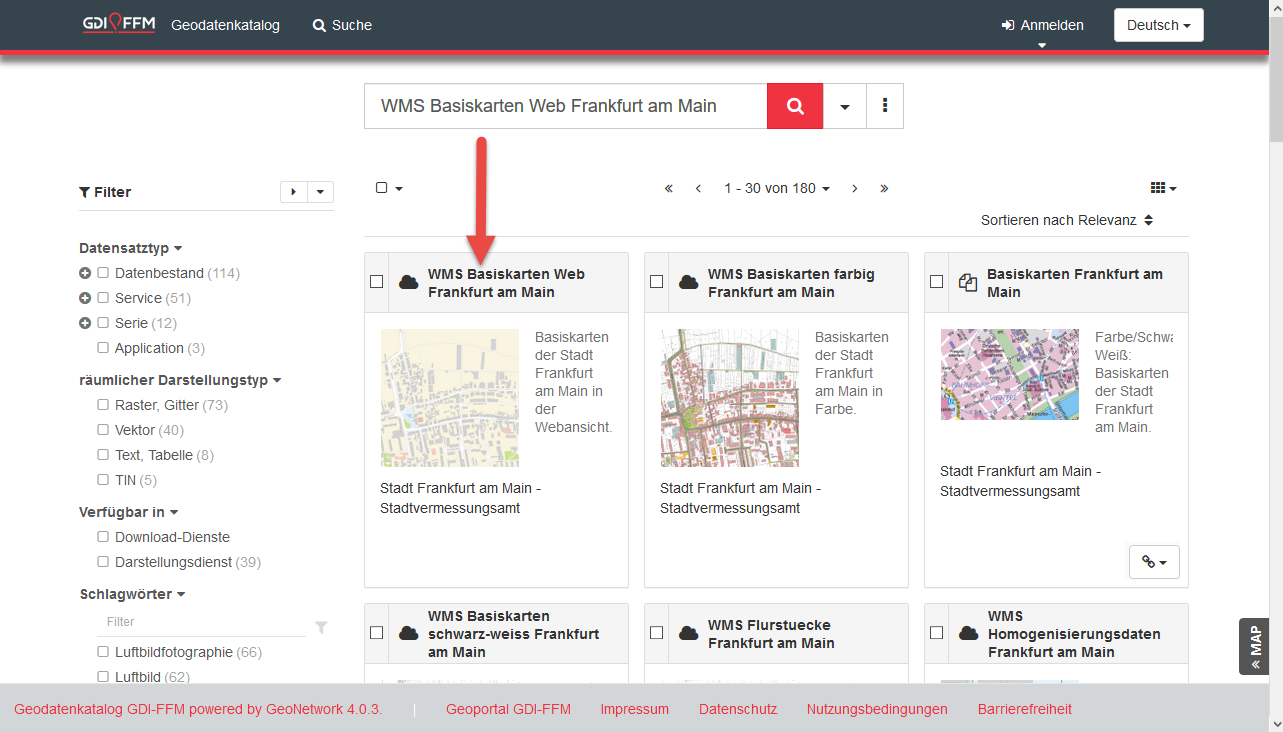The height and width of the screenshot is (732, 1283).
Task: Go to the next results page
Action: [854, 188]
